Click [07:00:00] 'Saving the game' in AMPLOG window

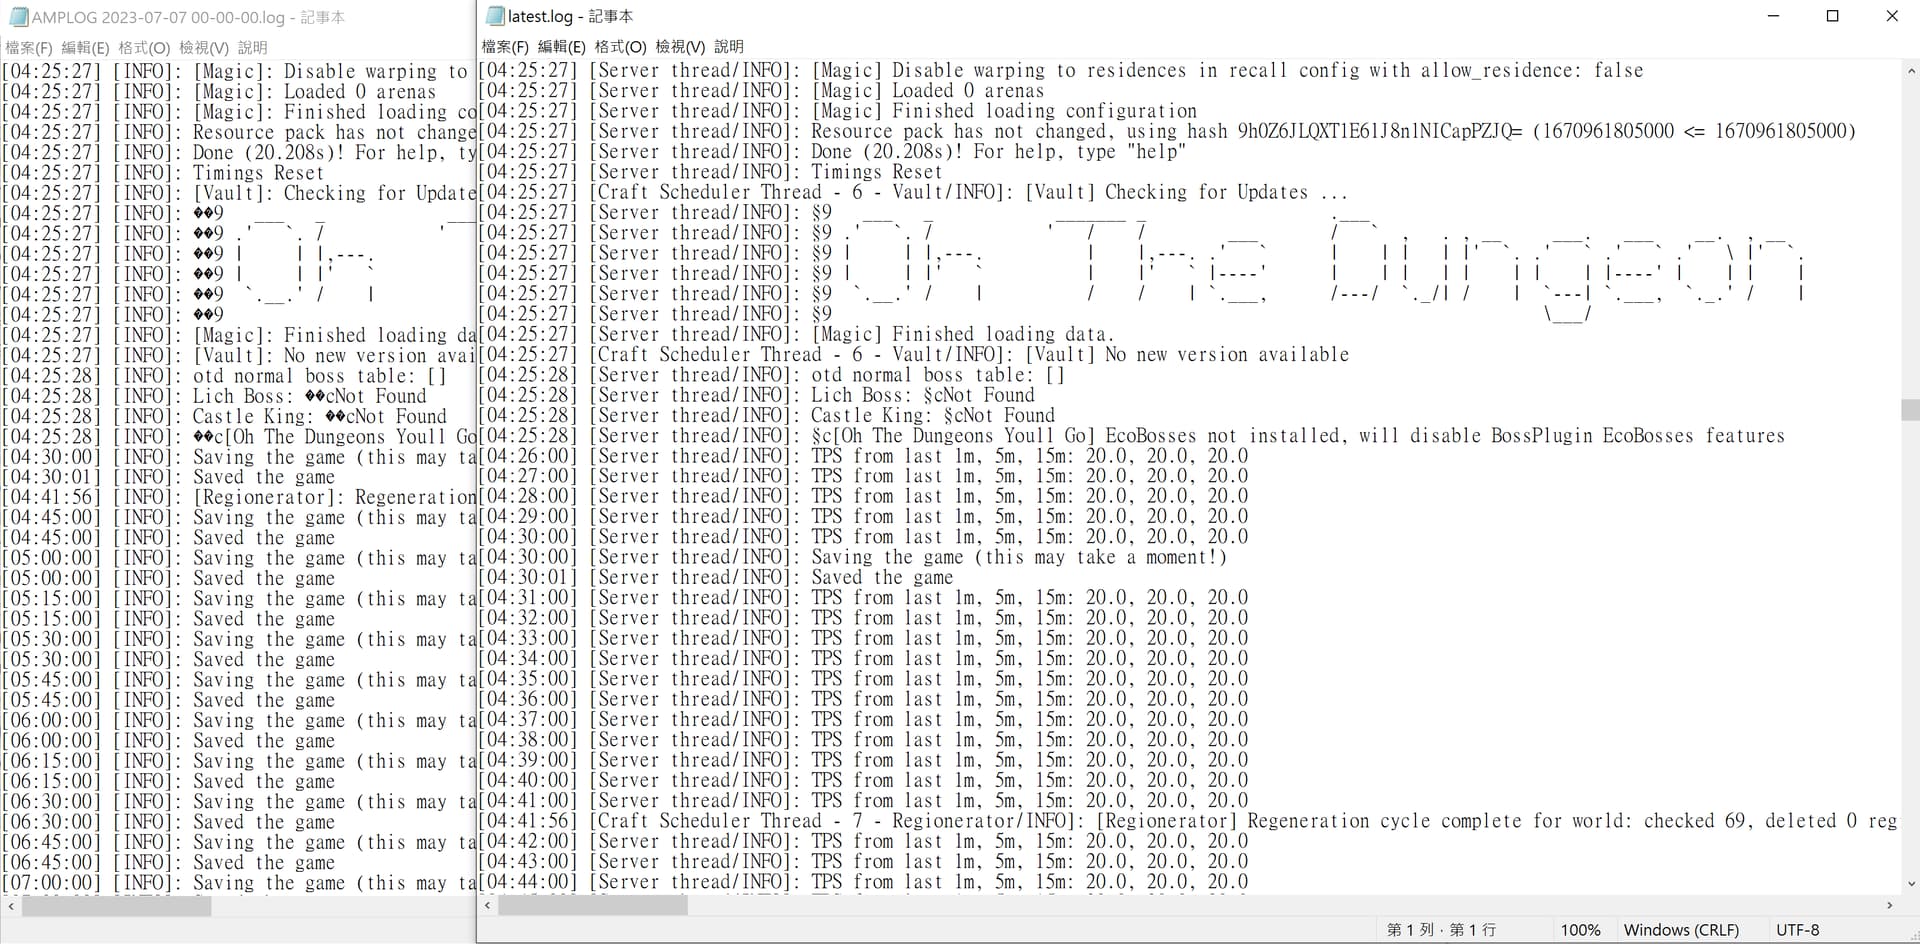point(238,883)
